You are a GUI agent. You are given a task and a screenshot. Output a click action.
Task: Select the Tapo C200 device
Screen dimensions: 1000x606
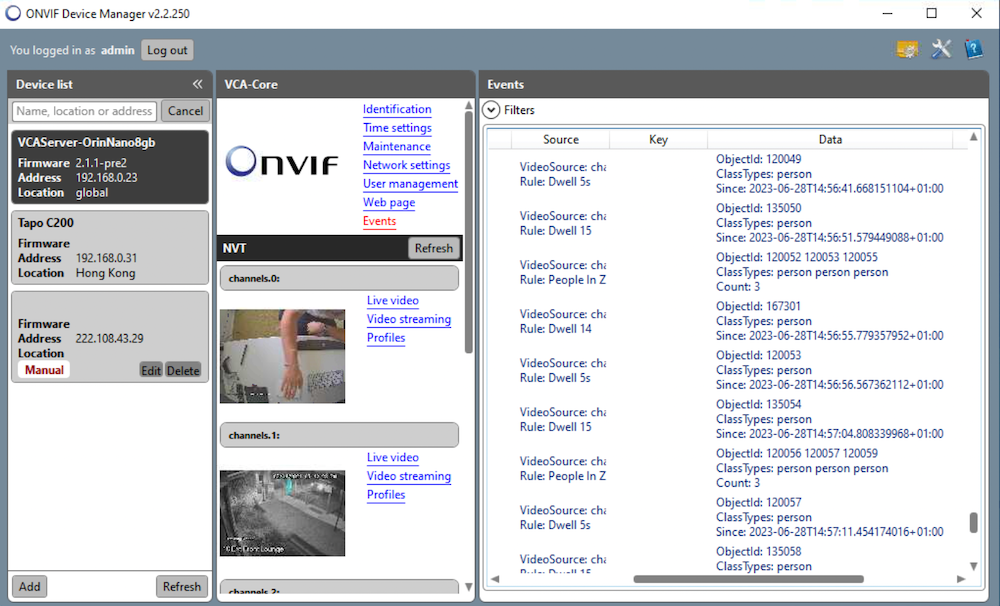point(110,248)
